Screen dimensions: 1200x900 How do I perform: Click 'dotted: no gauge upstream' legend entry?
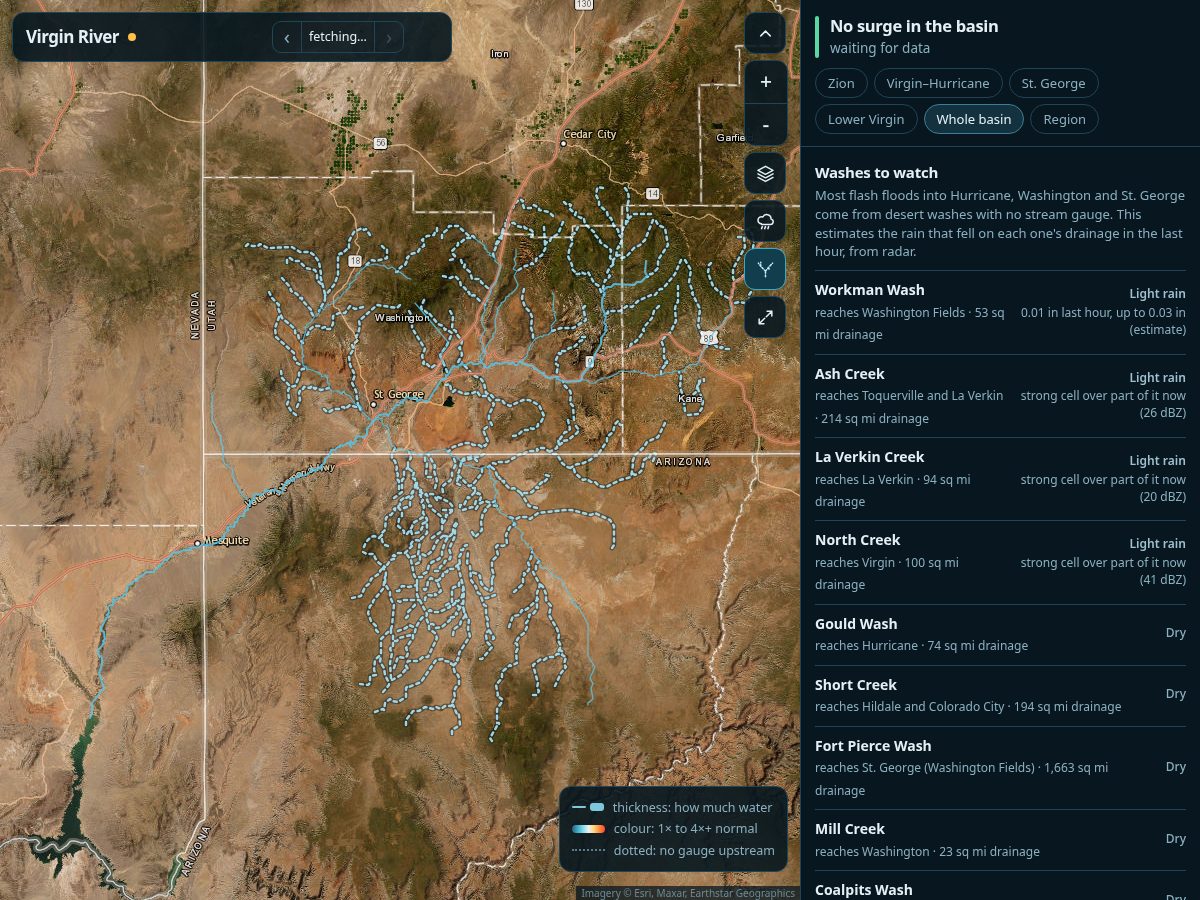pos(672,850)
